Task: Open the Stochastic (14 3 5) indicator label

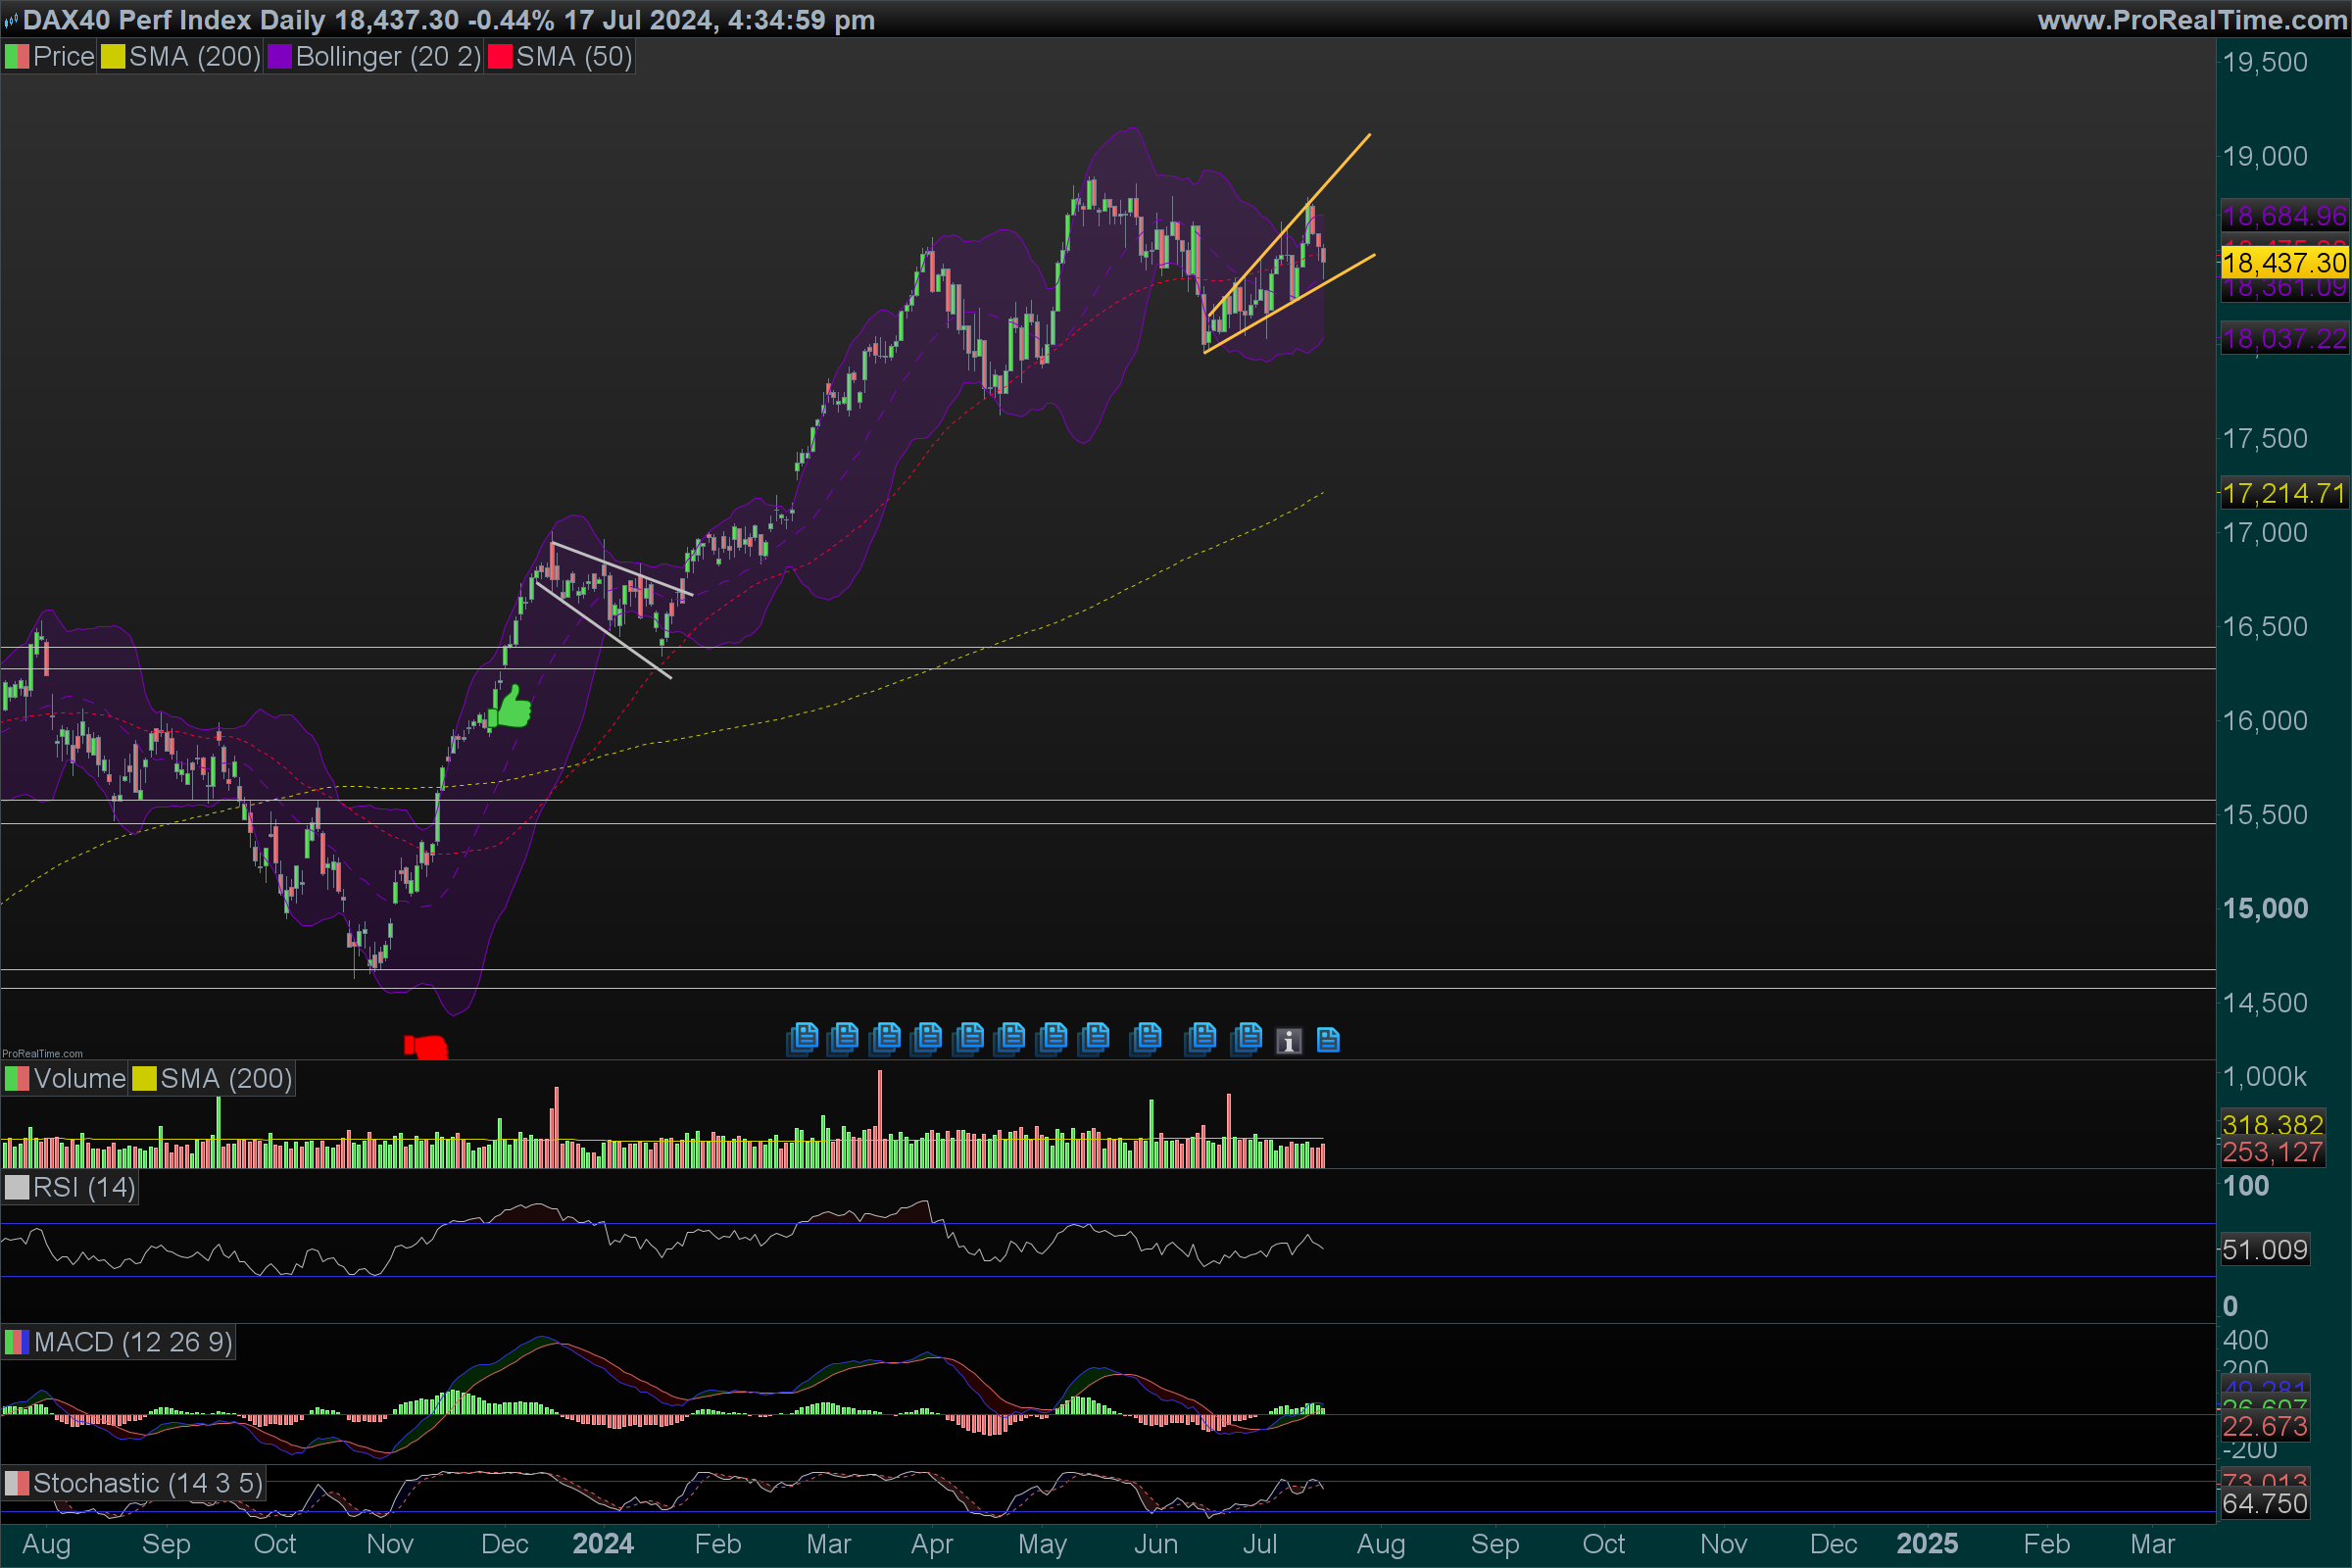Action: 146,1483
